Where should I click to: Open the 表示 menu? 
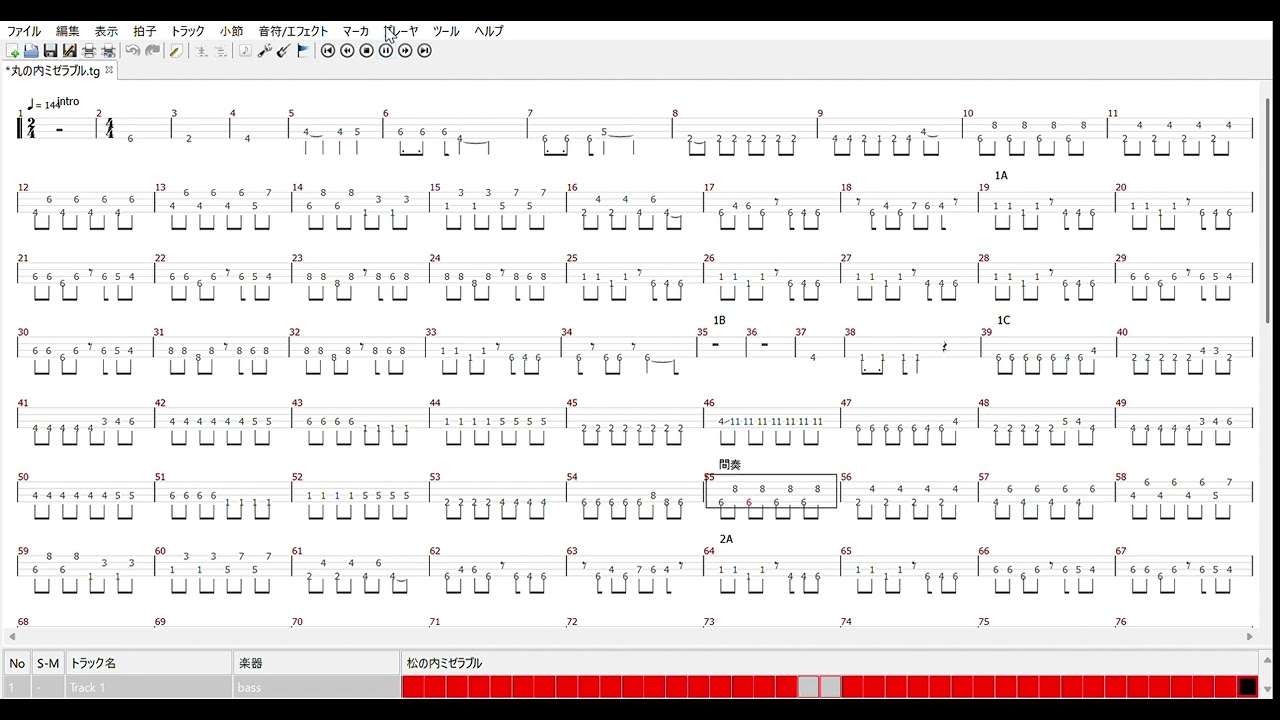tap(106, 31)
